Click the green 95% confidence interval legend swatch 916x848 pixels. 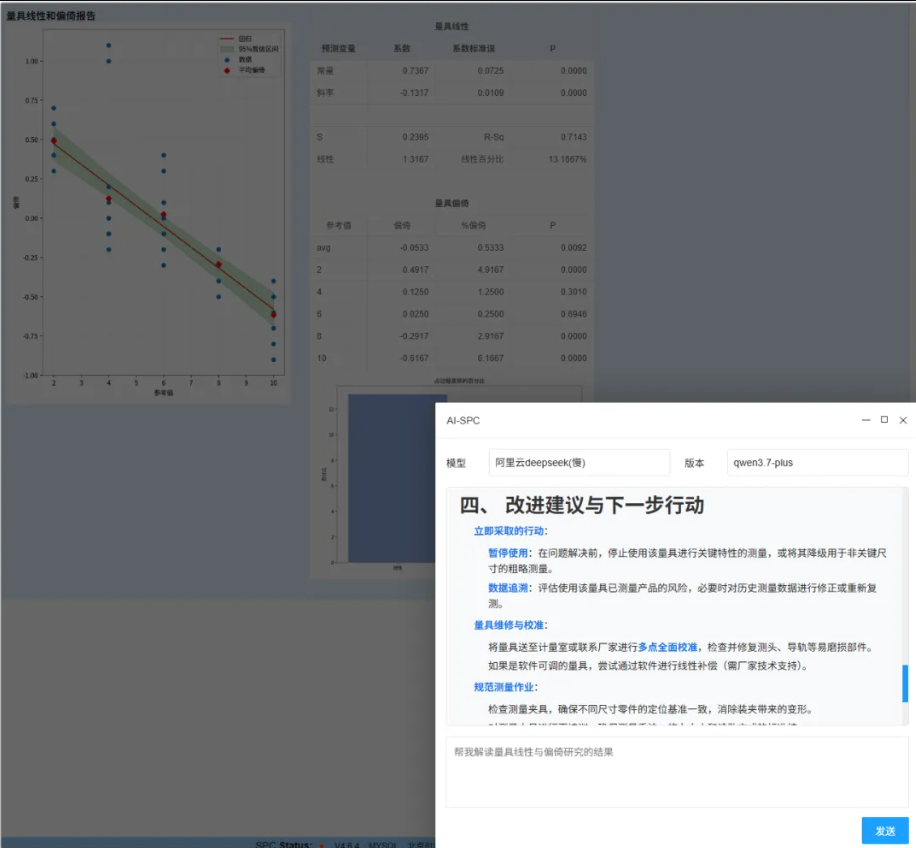click(227, 49)
